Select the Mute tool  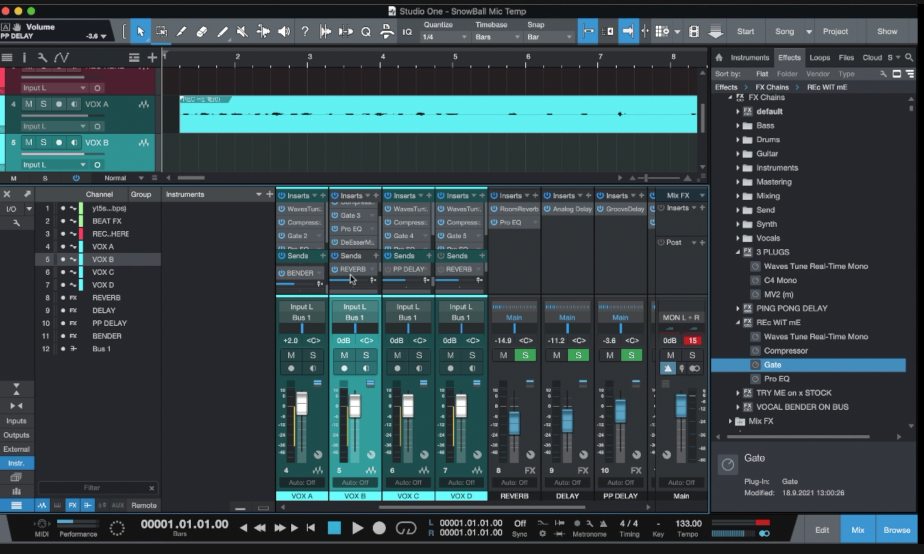coord(242,31)
